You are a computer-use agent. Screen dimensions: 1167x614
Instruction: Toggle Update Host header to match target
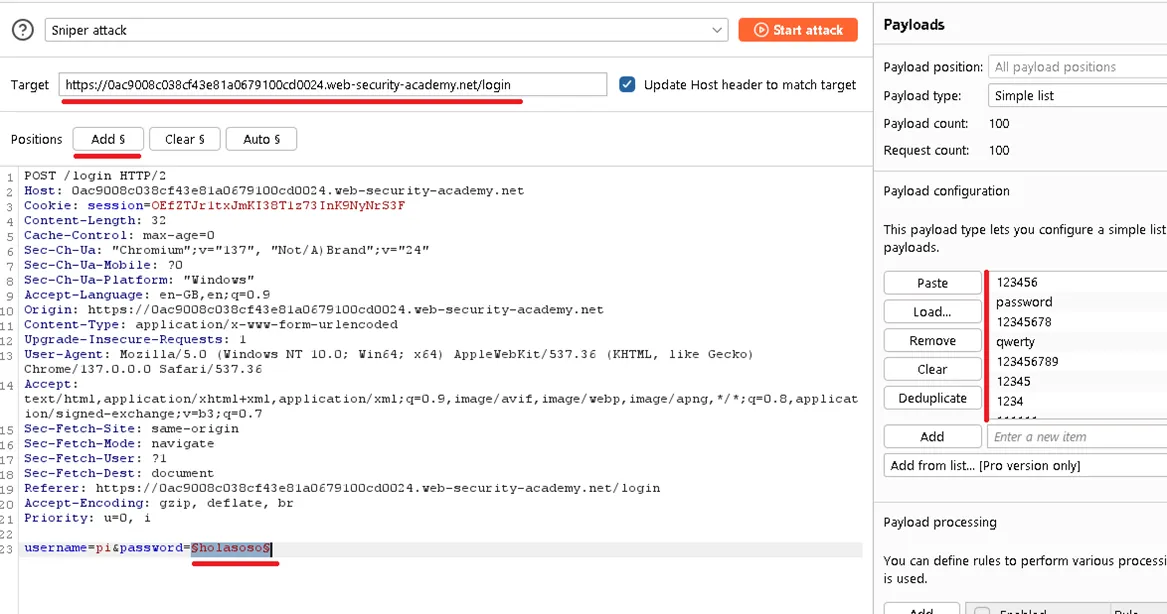coord(627,85)
